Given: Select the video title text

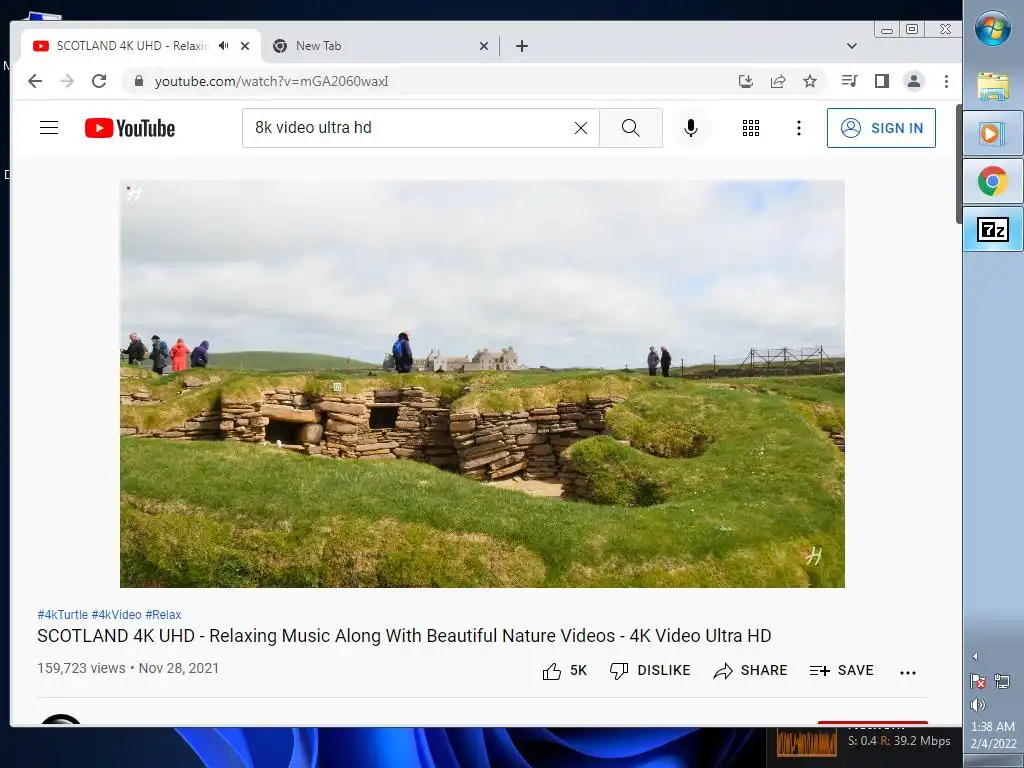Looking at the screenshot, I should point(404,635).
